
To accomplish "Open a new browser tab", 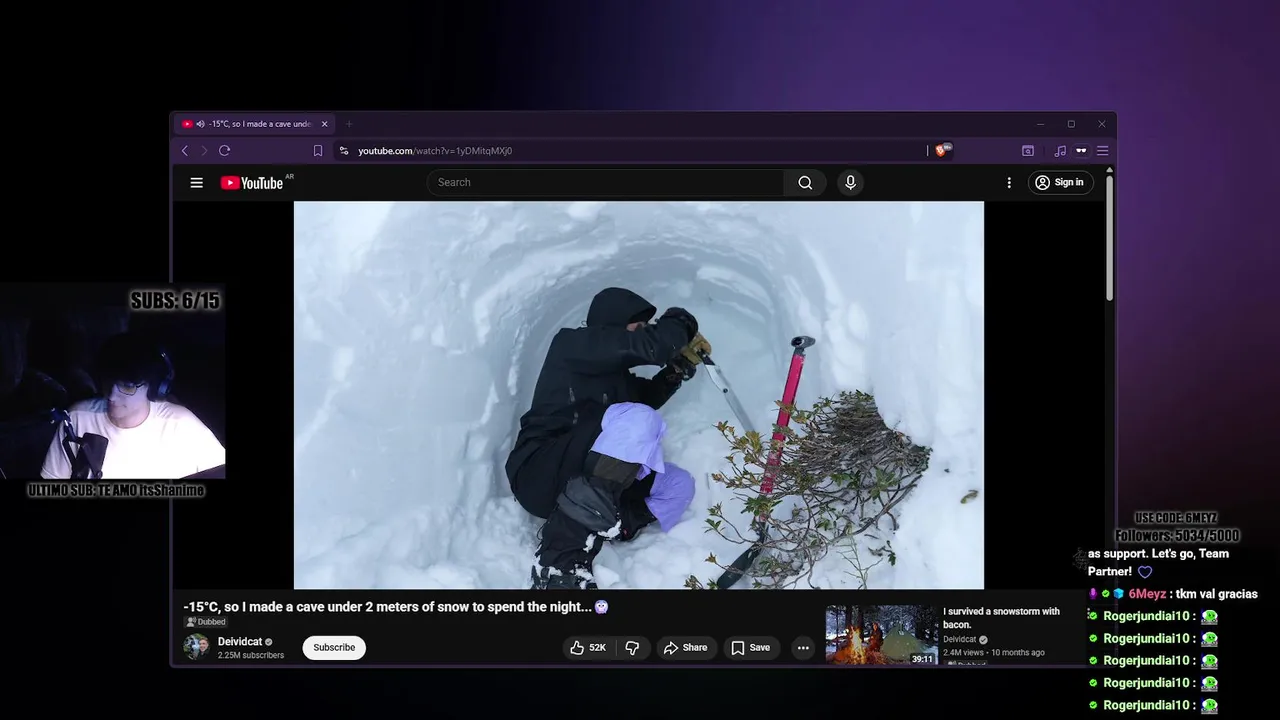I will (349, 124).
